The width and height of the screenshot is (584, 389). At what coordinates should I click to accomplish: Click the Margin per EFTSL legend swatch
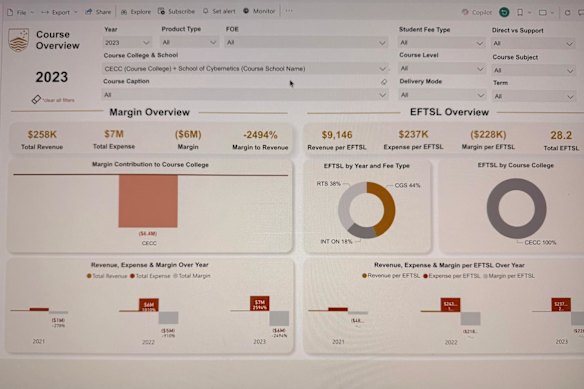pos(485,276)
